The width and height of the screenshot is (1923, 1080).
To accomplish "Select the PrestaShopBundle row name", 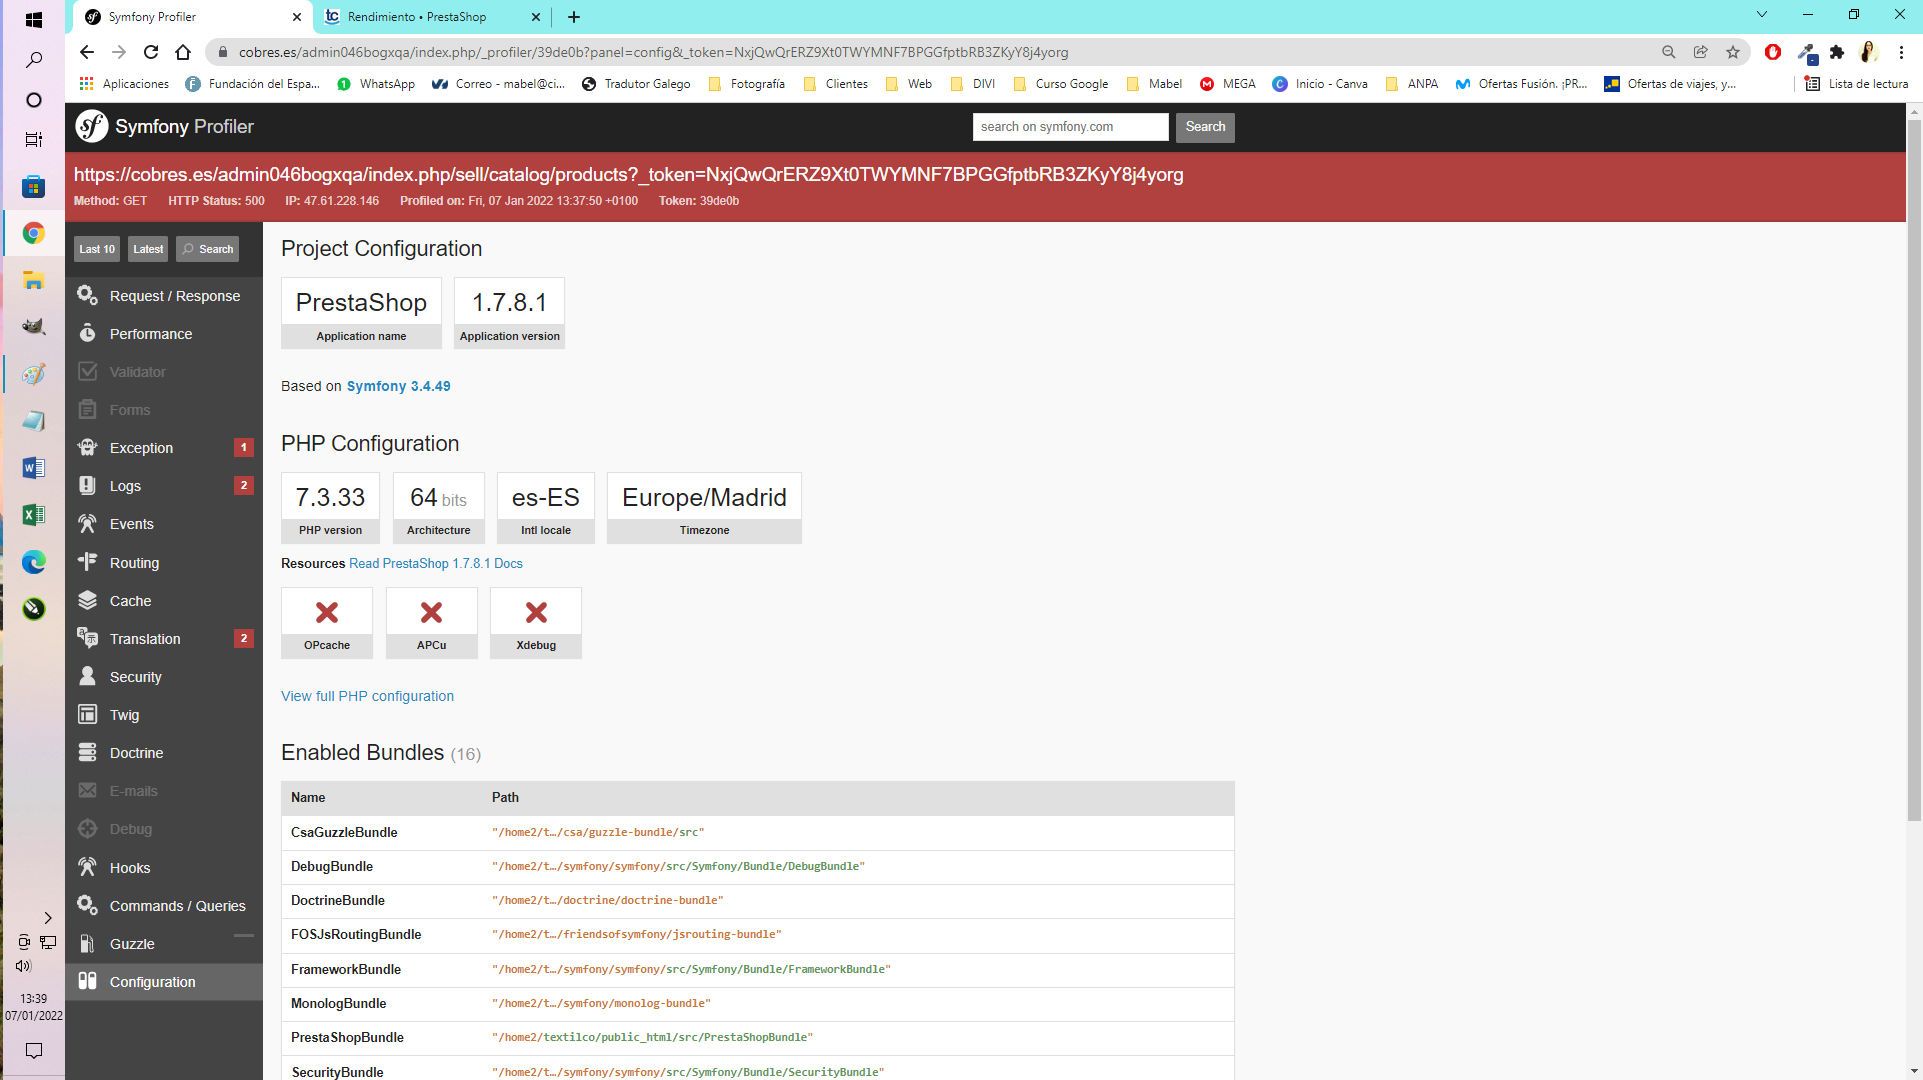I will pos(347,1038).
